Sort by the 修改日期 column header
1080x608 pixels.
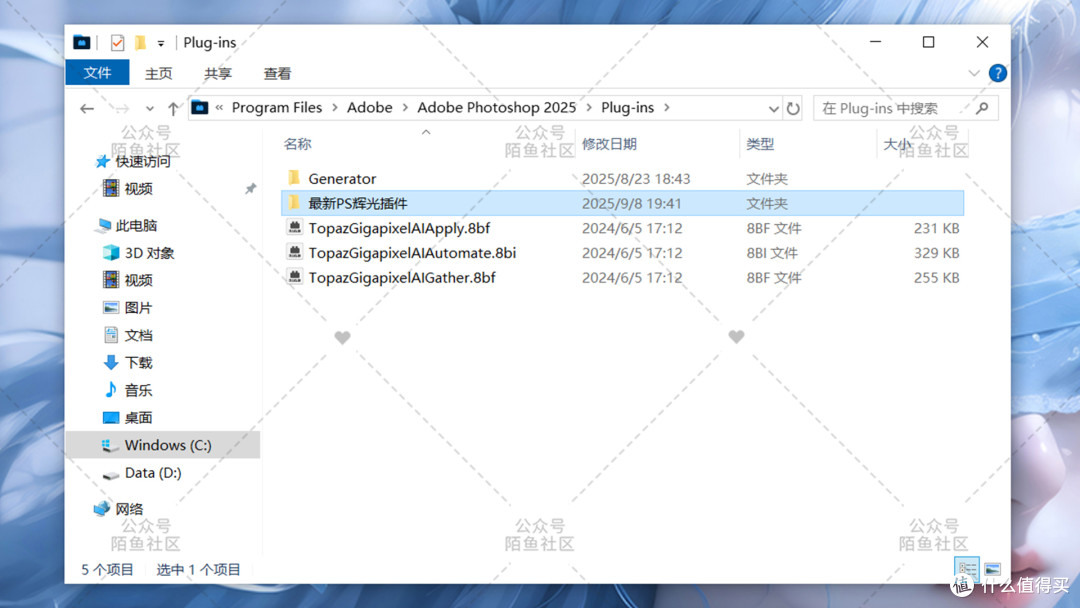pyautogui.click(x=609, y=144)
